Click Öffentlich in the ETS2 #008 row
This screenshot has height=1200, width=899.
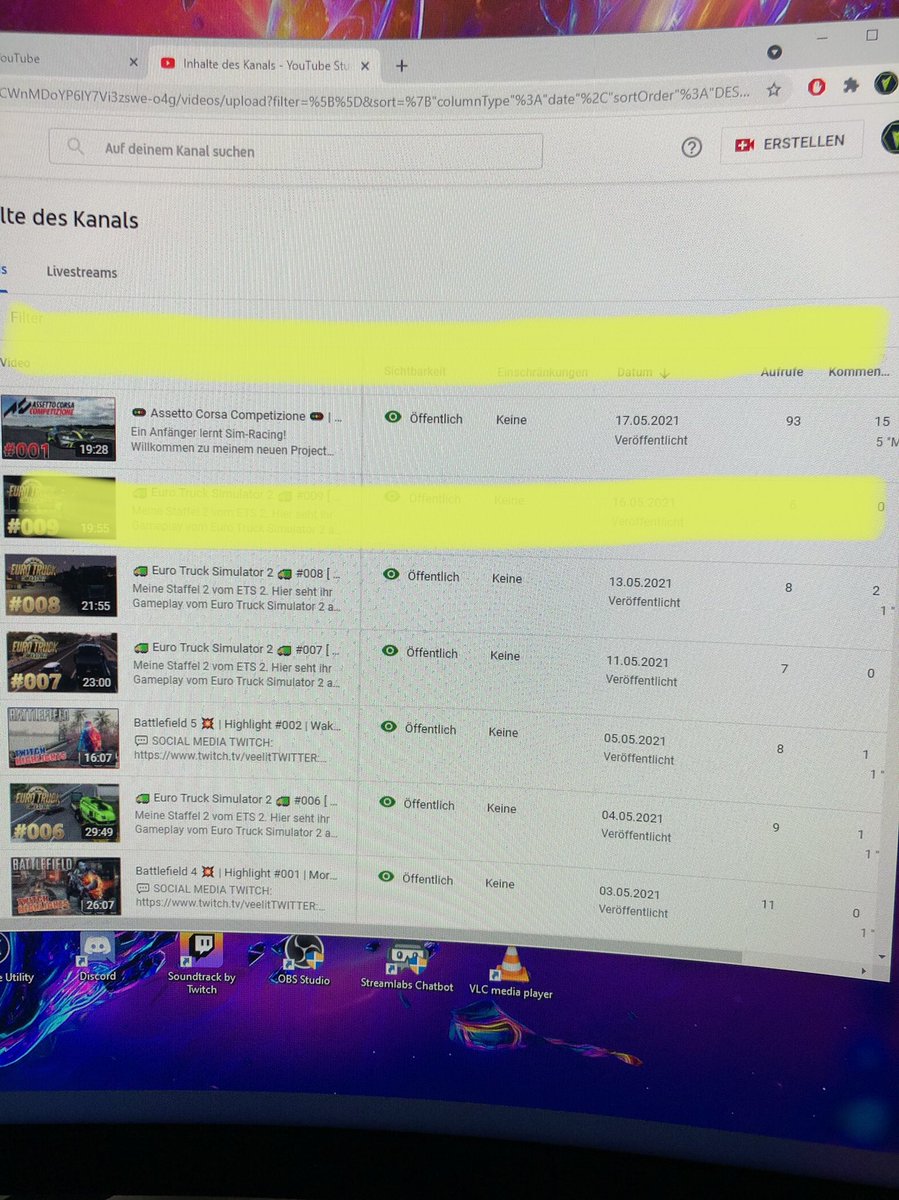(x=434, y=577)
